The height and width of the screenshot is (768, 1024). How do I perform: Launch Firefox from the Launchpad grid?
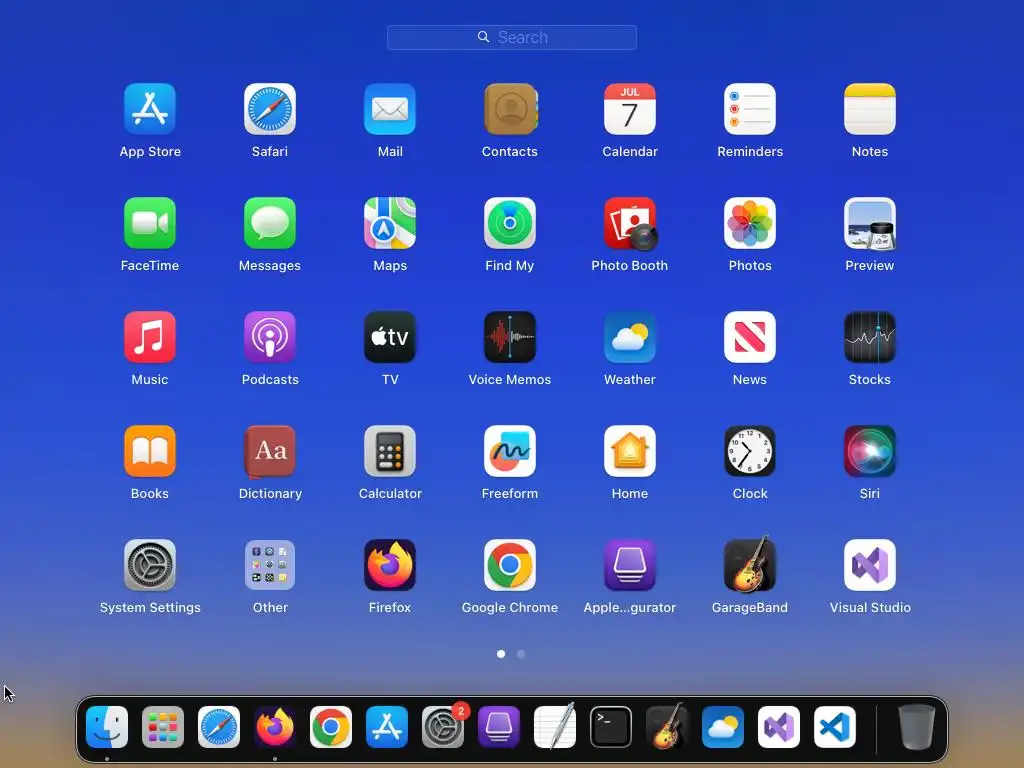tap(390, 565)
